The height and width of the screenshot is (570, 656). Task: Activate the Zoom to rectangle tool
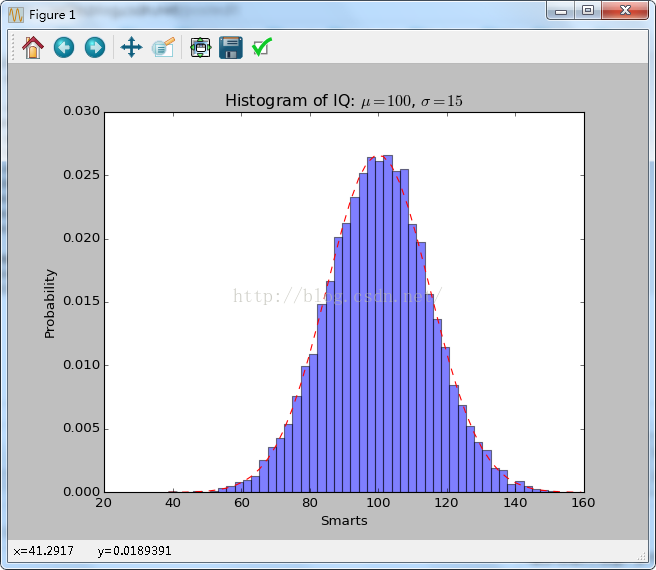163,47
